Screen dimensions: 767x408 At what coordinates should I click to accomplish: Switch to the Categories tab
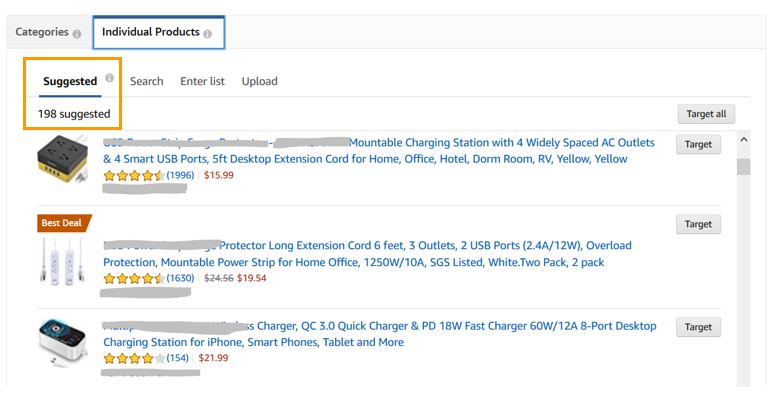click(x=41, y=32)
